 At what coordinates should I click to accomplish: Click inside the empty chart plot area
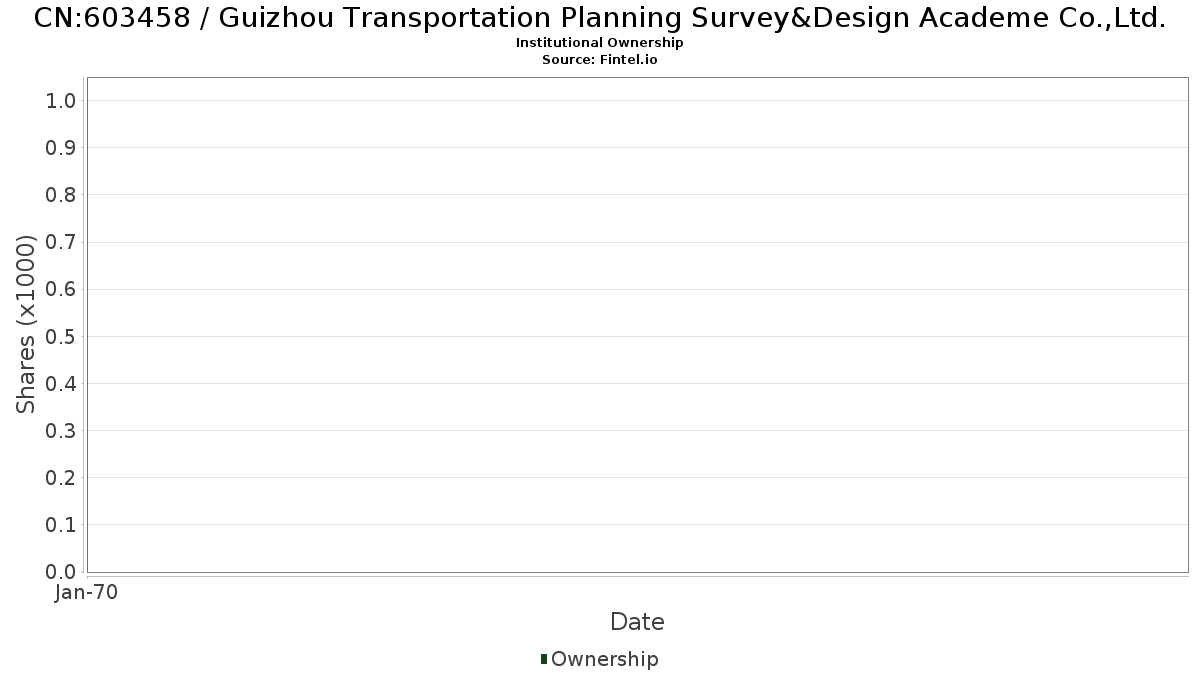(637, 325)
